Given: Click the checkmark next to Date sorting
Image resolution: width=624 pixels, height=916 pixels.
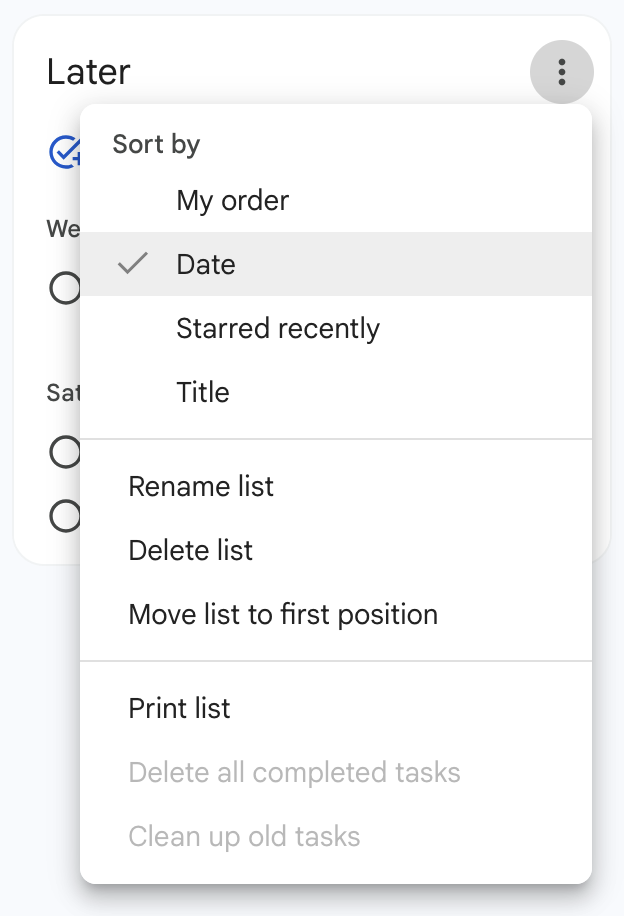Looking at the screenshot, I should 133,264.
